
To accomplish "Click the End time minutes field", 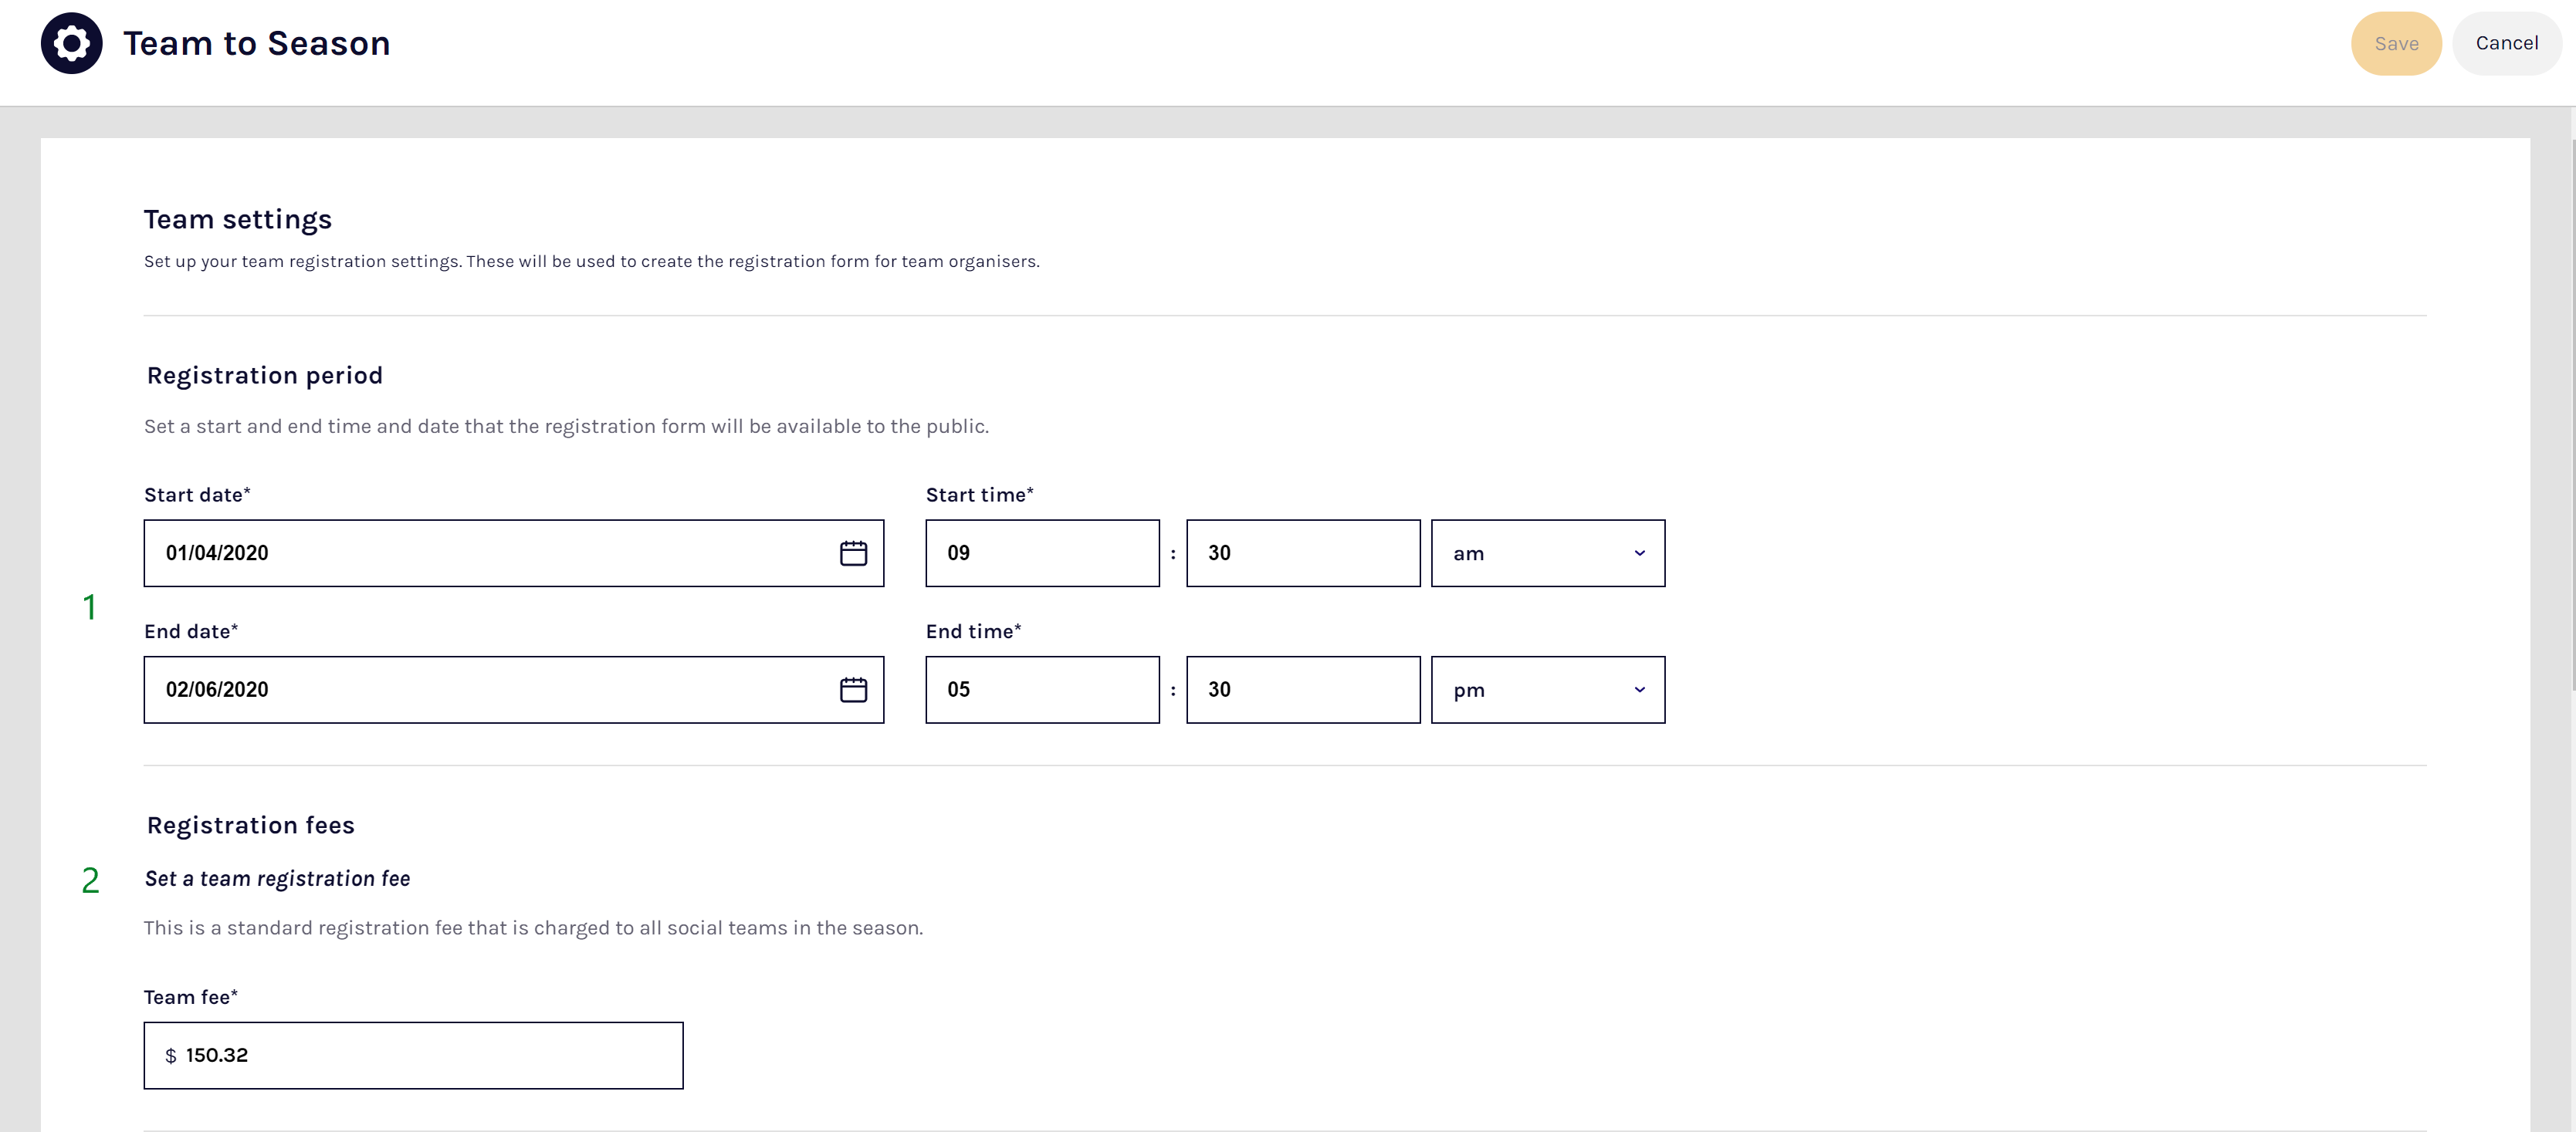I will pos(1302,690).
